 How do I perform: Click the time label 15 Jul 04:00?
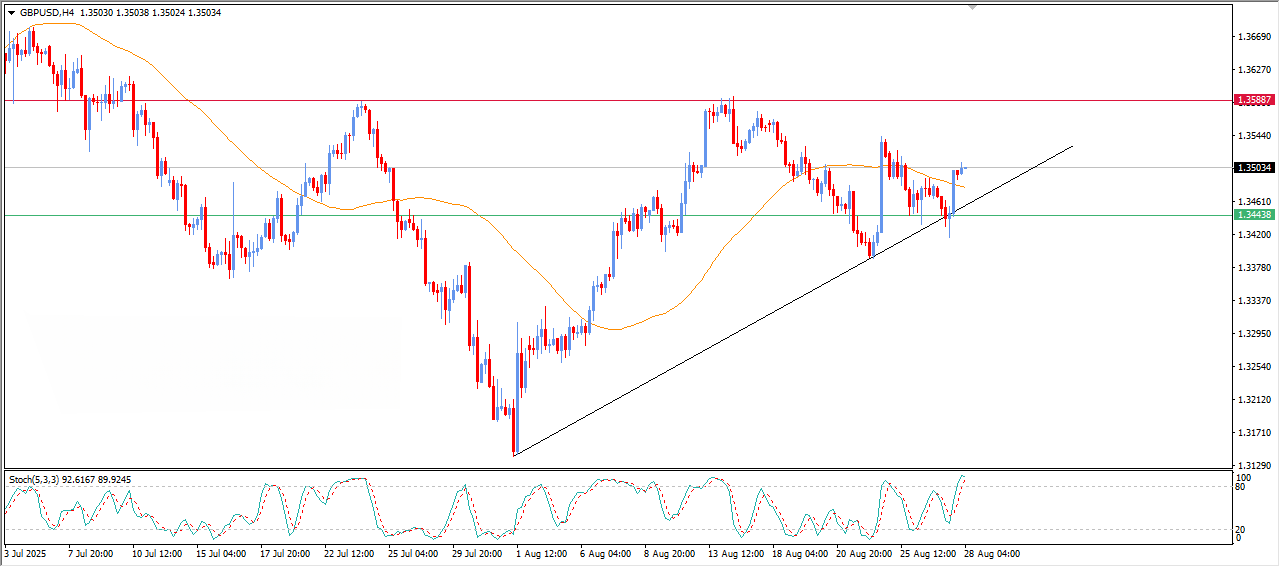[x=221, y=553]
